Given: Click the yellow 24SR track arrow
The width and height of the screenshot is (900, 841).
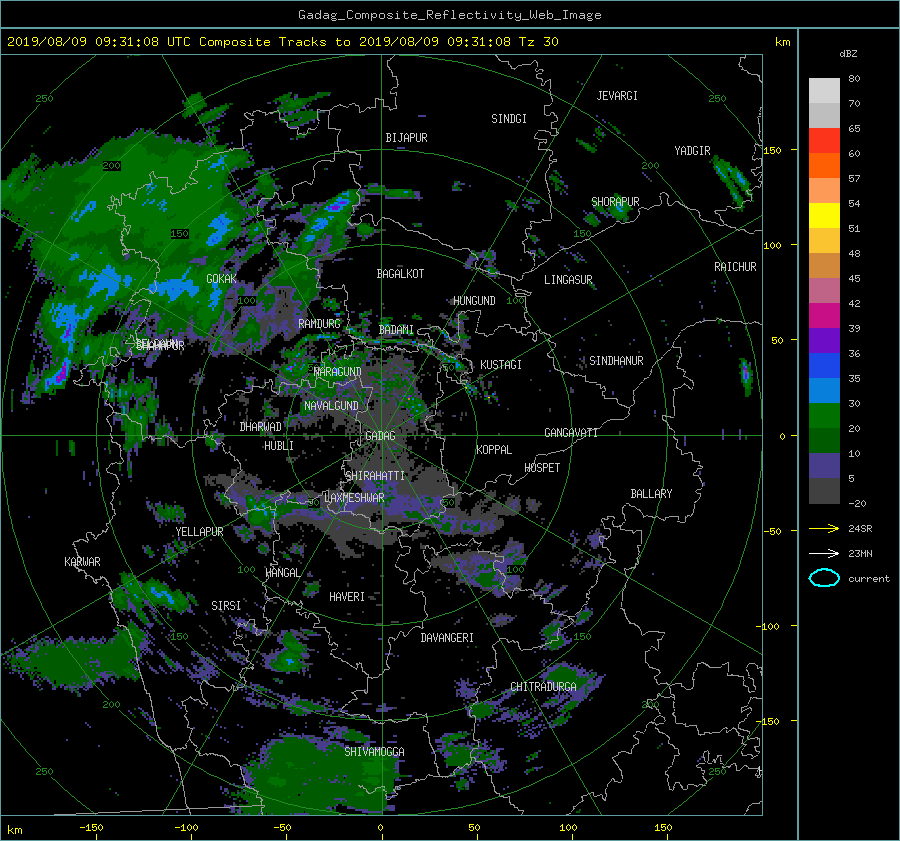Looking at the screenshot, I should point(824,528).
